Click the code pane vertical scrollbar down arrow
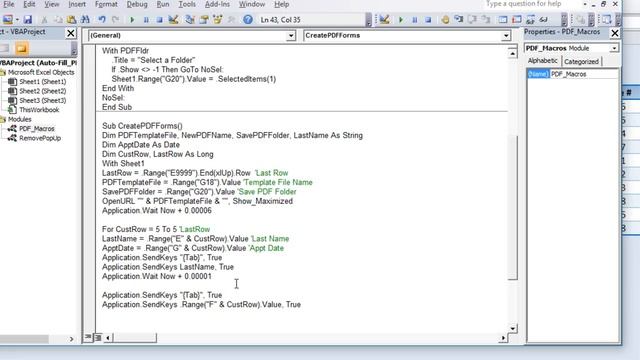The image size is (640, 360). [x=513, y=328]
